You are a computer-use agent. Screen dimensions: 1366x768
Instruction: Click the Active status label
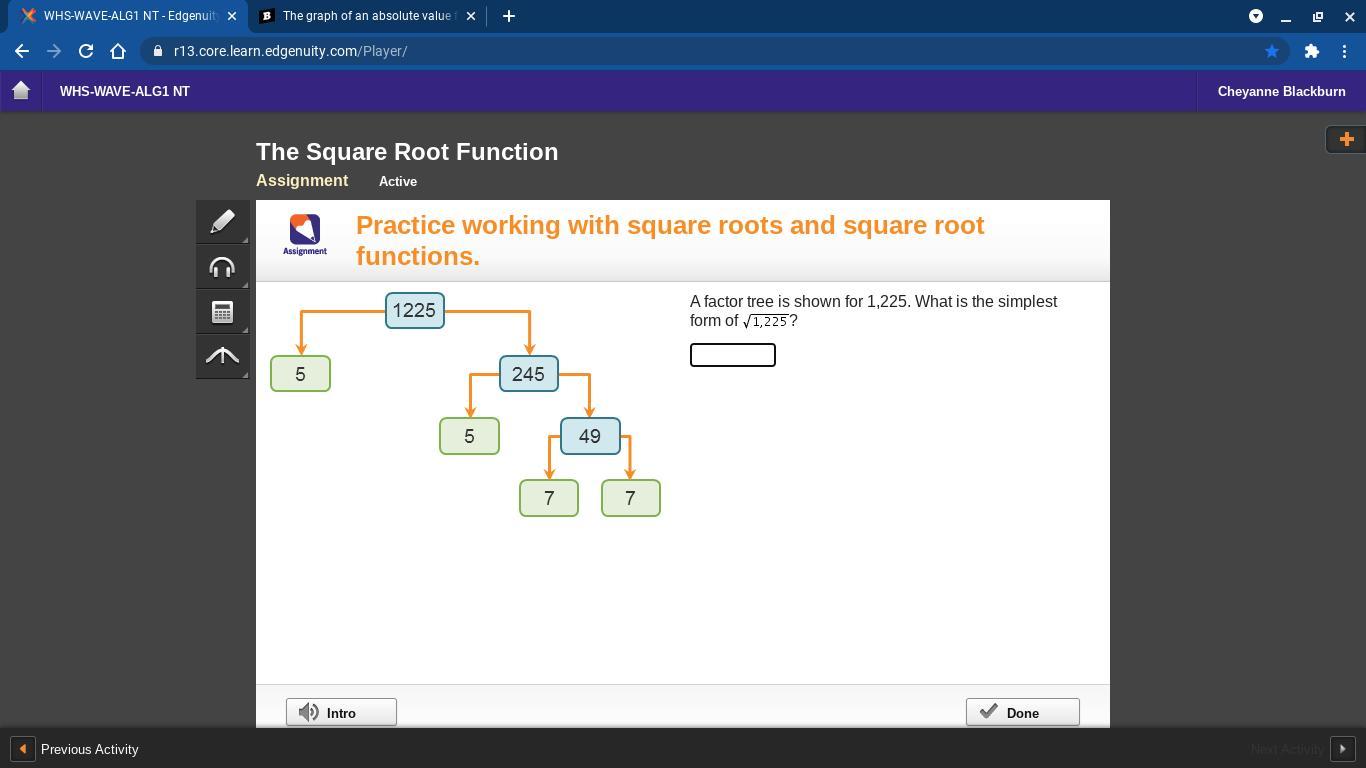[398, 181]
